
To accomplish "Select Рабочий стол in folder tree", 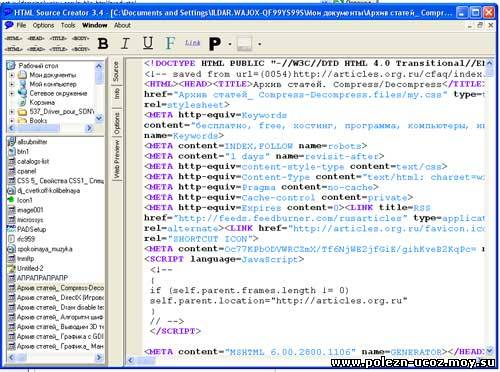I will click(38, 66).
